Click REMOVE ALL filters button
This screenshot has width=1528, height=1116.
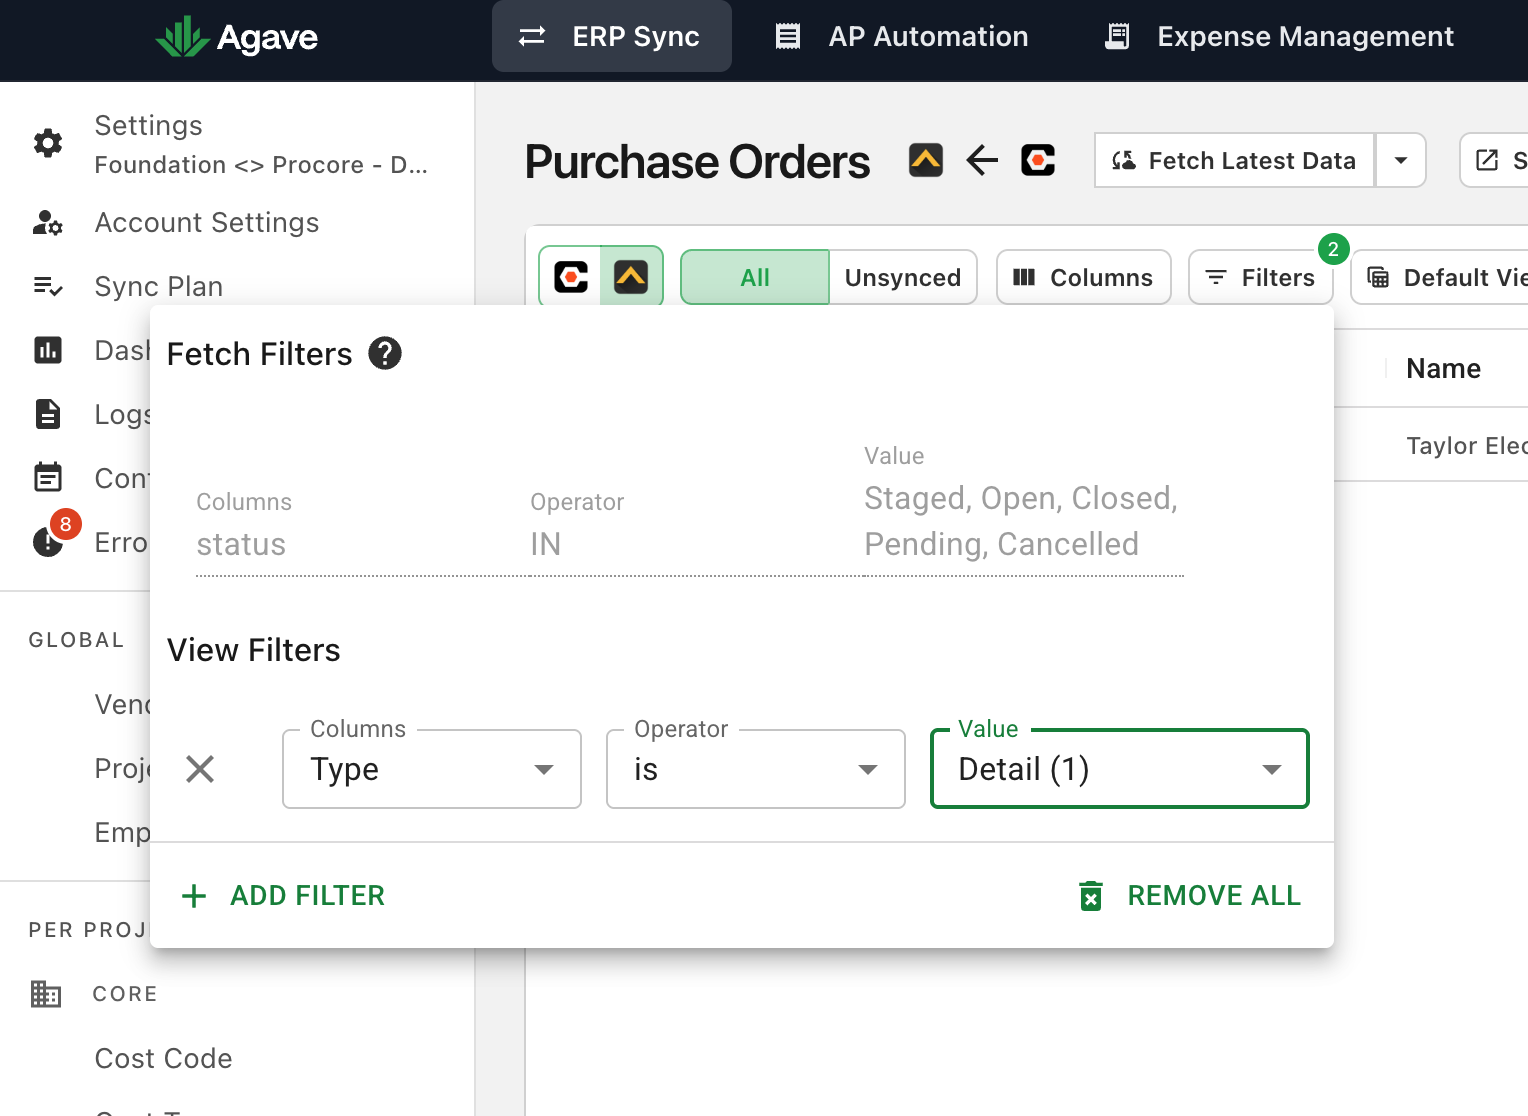(1190, 896)
